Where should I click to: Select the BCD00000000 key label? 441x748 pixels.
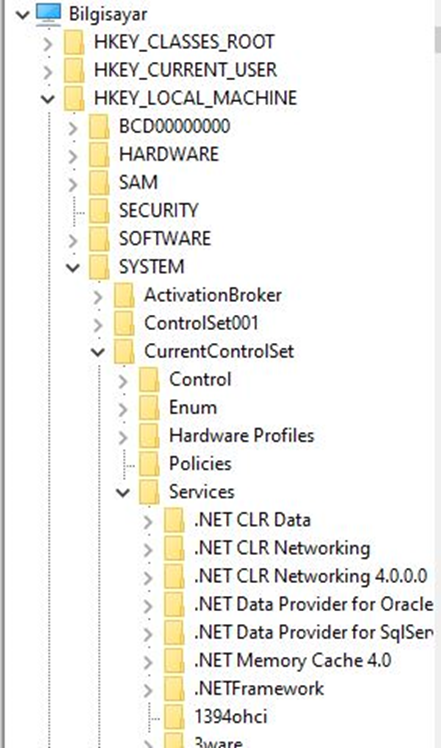[x=175, y=126]
